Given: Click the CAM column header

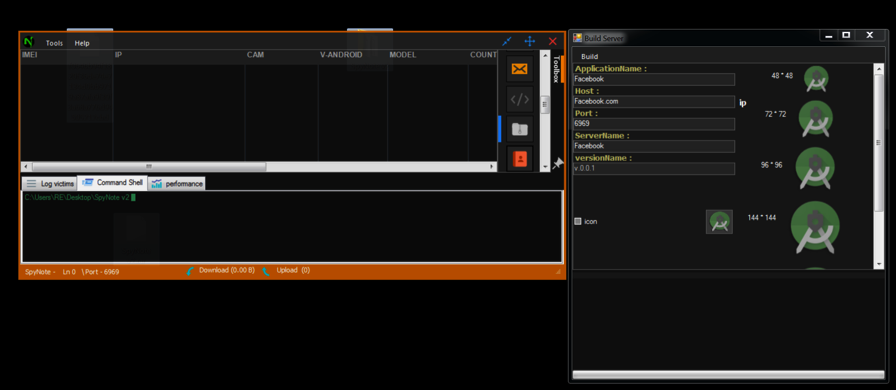Looking at the screenshot, I should [255, 55].
